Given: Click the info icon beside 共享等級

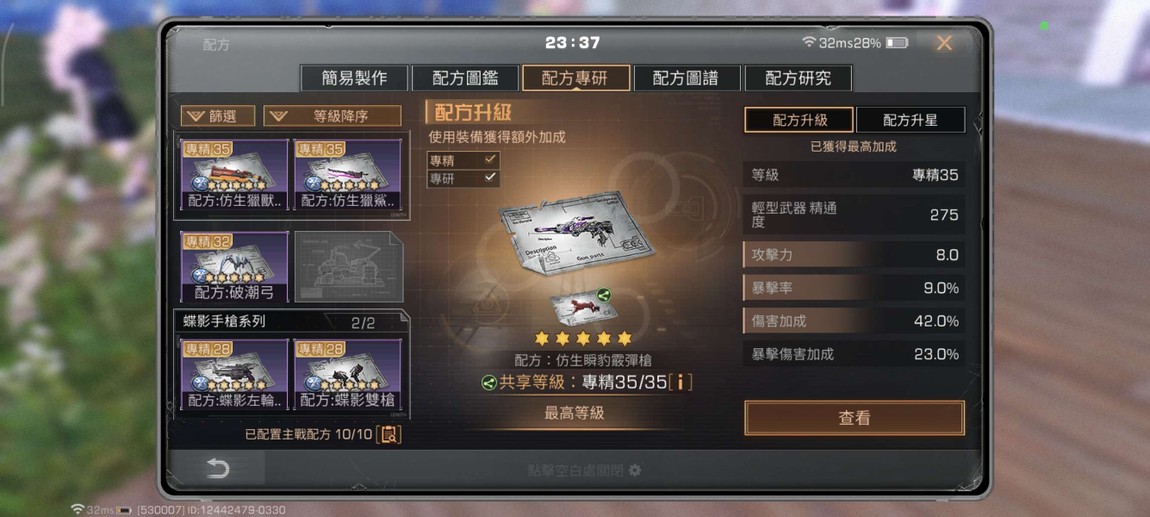Looking at the screenshot, I should 681,382.
